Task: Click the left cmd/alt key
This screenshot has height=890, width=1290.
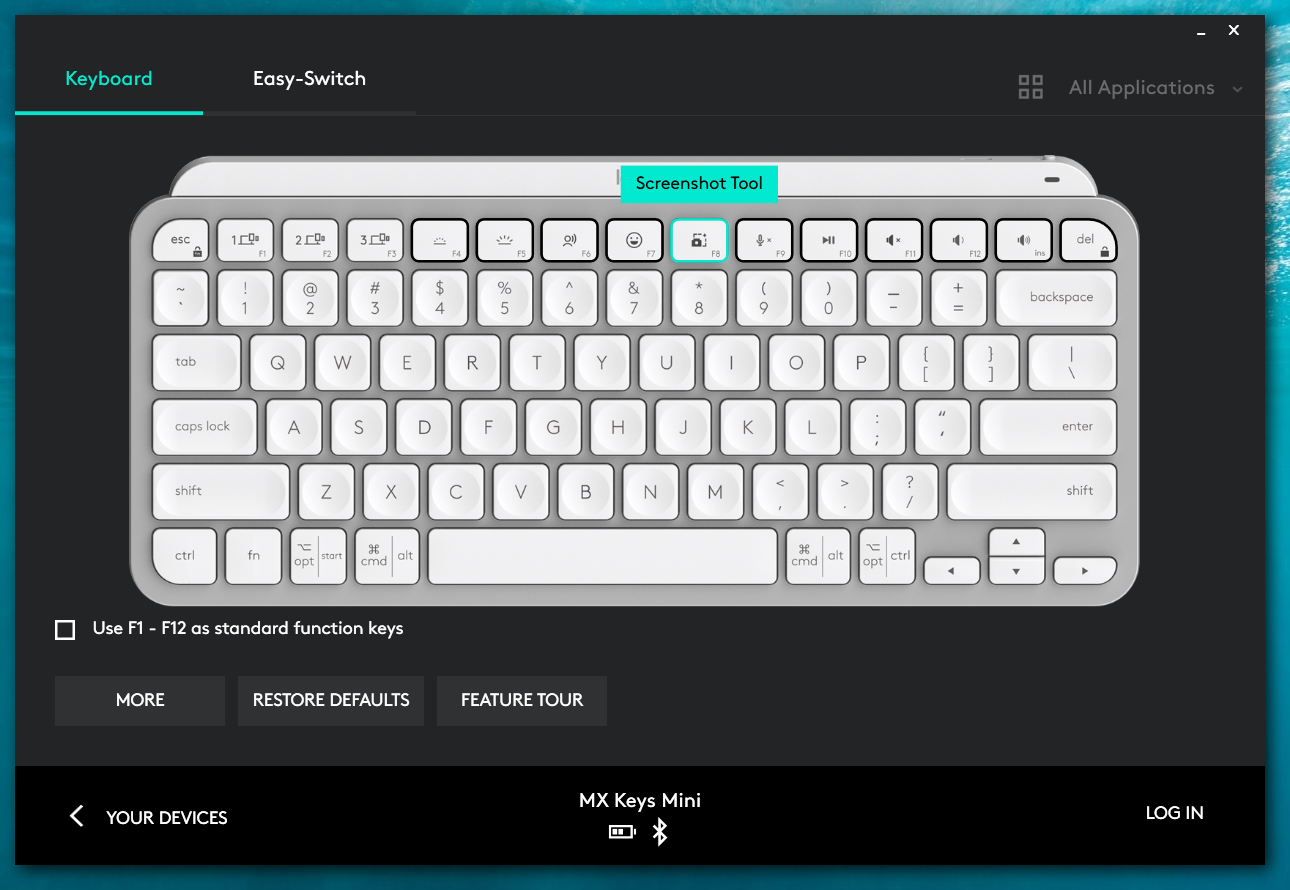Action: point(387,556)
